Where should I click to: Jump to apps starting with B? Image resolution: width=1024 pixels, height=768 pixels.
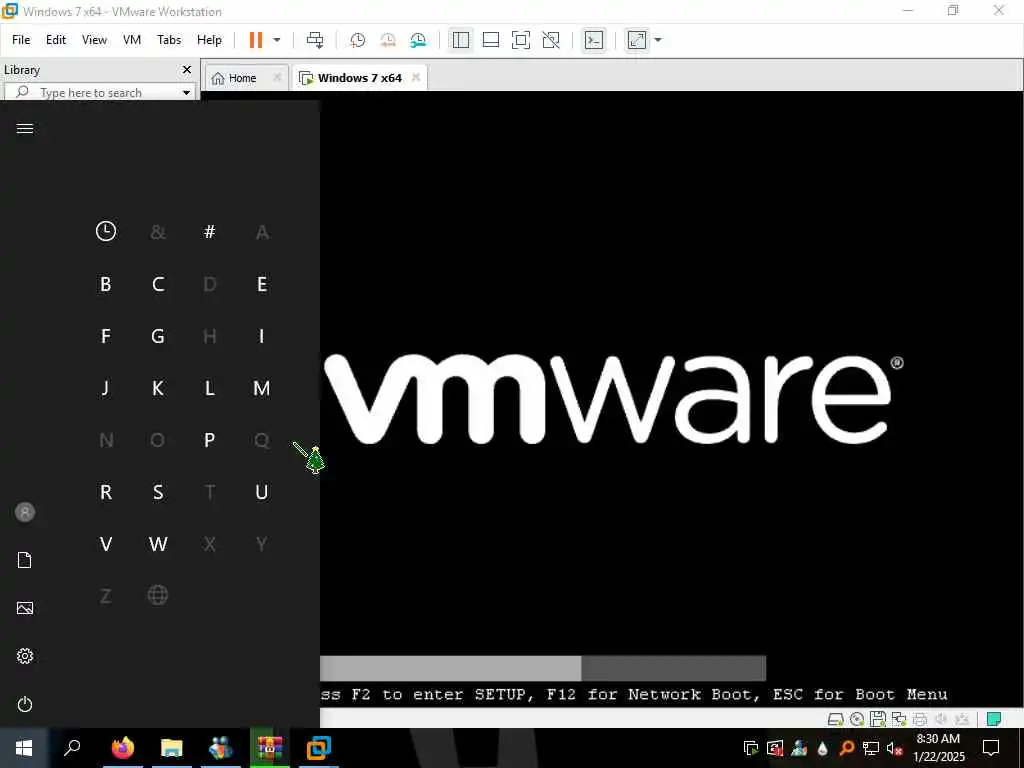pyautogui.click(x=105, y=284)
